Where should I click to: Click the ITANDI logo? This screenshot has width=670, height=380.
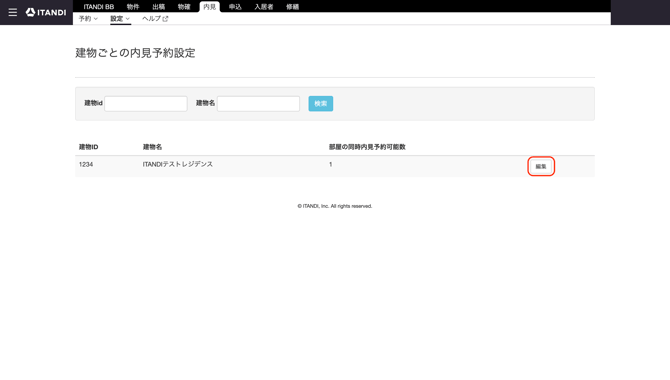(46, 12)
